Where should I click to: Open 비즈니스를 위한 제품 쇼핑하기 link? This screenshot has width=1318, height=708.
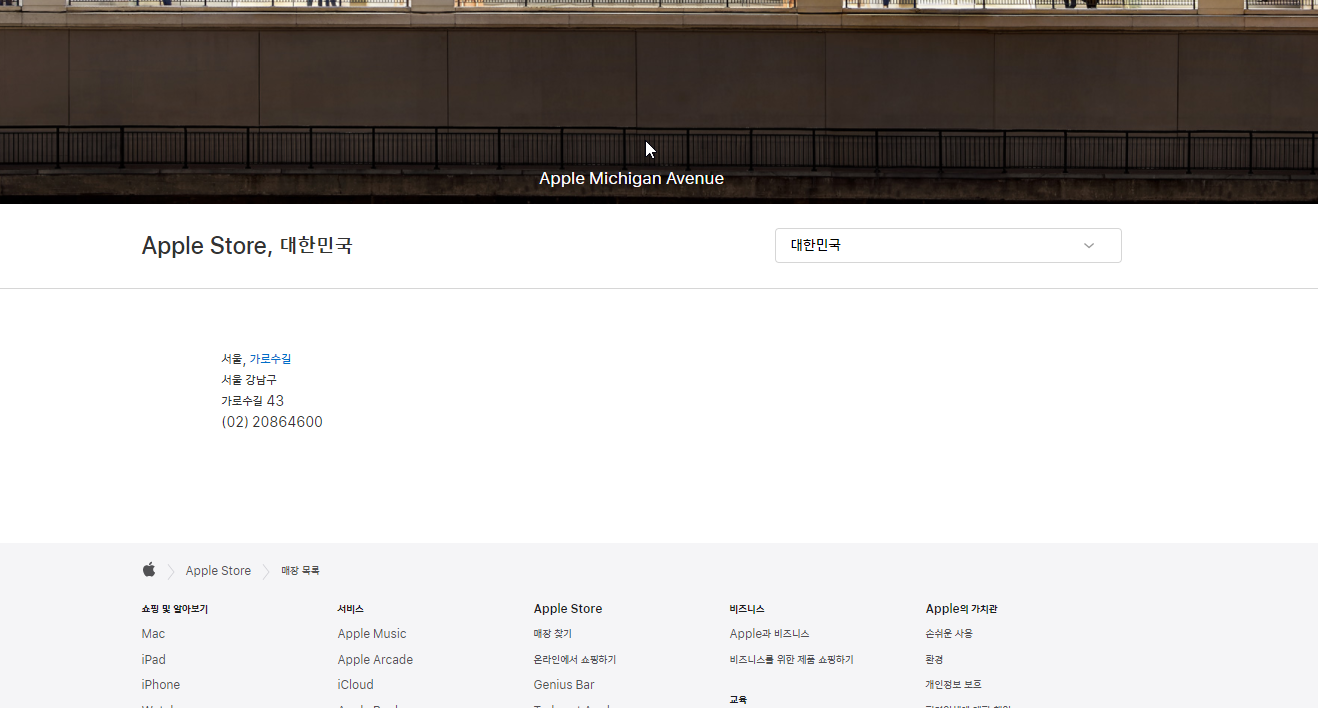(x=791, y=660)
